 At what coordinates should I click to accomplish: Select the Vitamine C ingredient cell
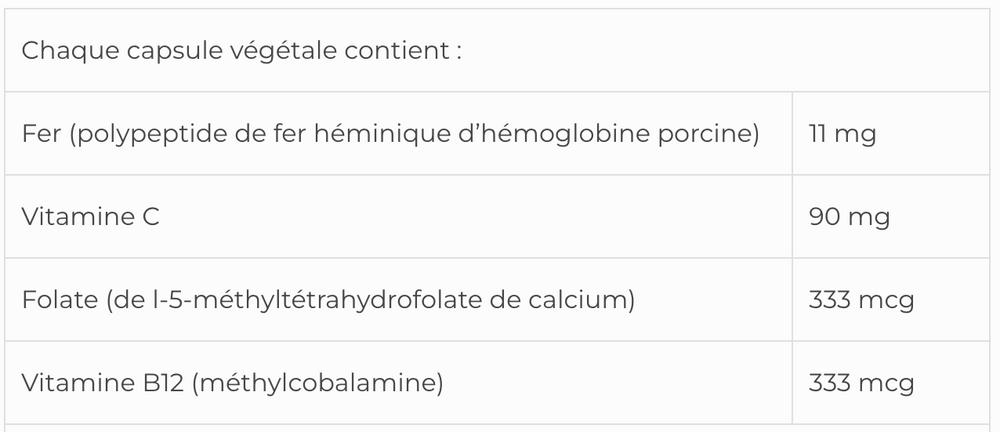click(90, 217)
